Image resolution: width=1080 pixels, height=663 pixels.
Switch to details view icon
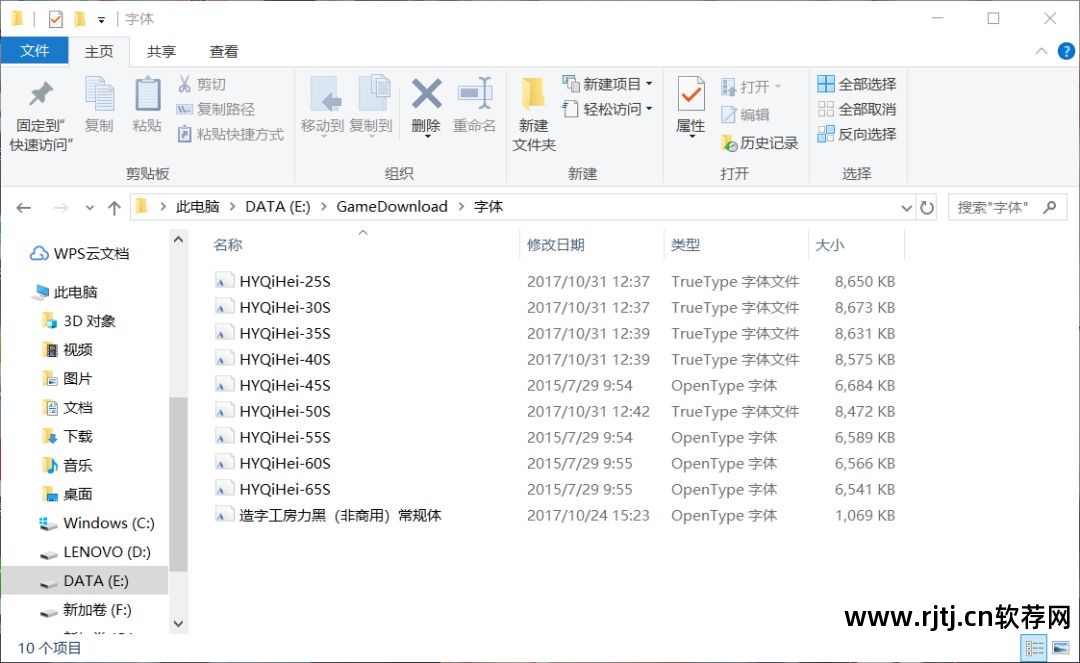(1035, 648)
